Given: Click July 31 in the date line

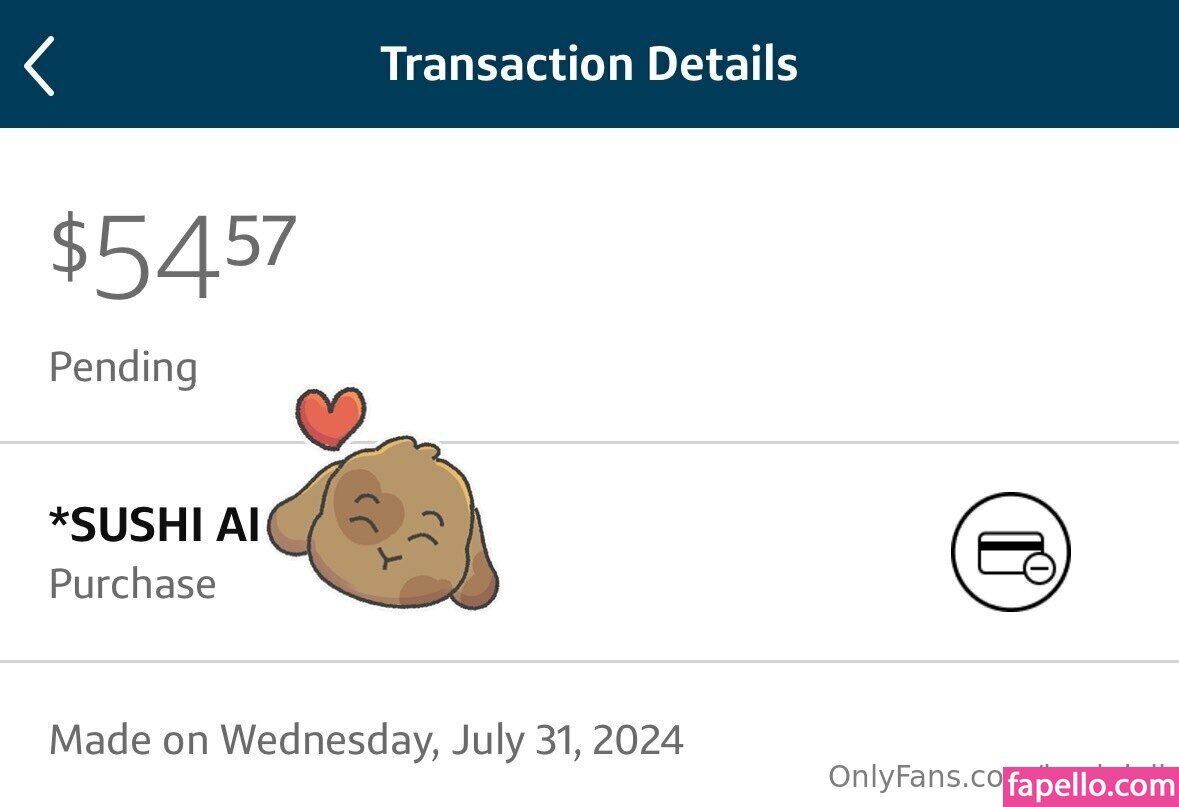Looking at the screenshot, I should (x=516, y=741).
